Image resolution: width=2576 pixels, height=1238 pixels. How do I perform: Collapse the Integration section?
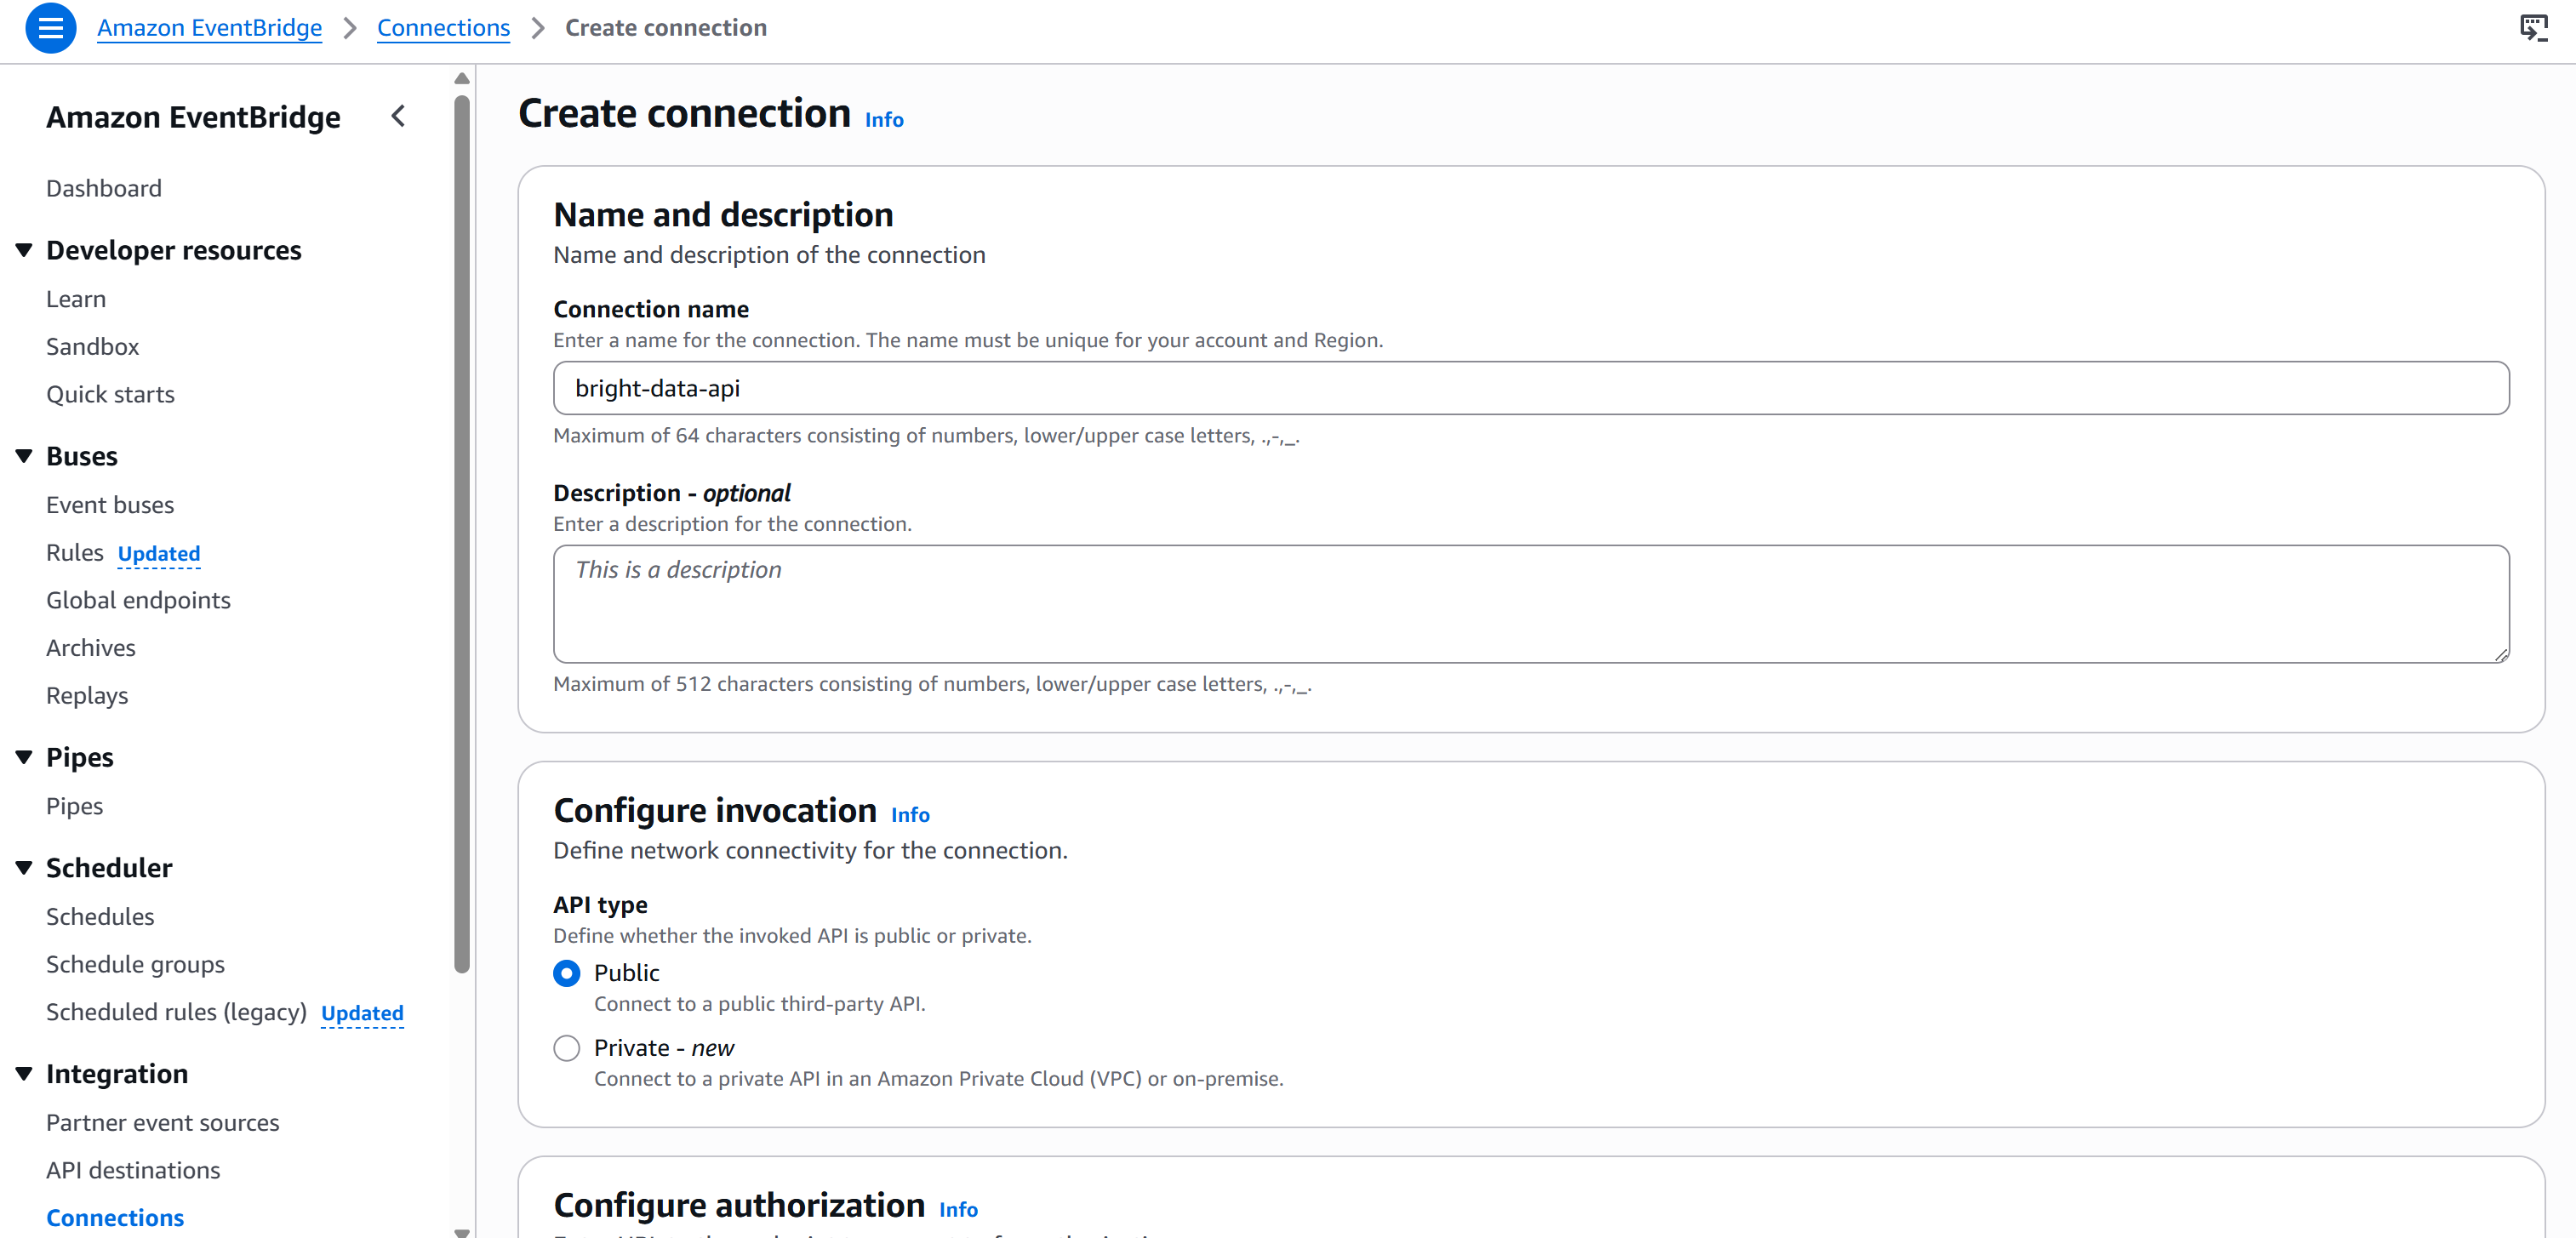(x=24, y=1073)
